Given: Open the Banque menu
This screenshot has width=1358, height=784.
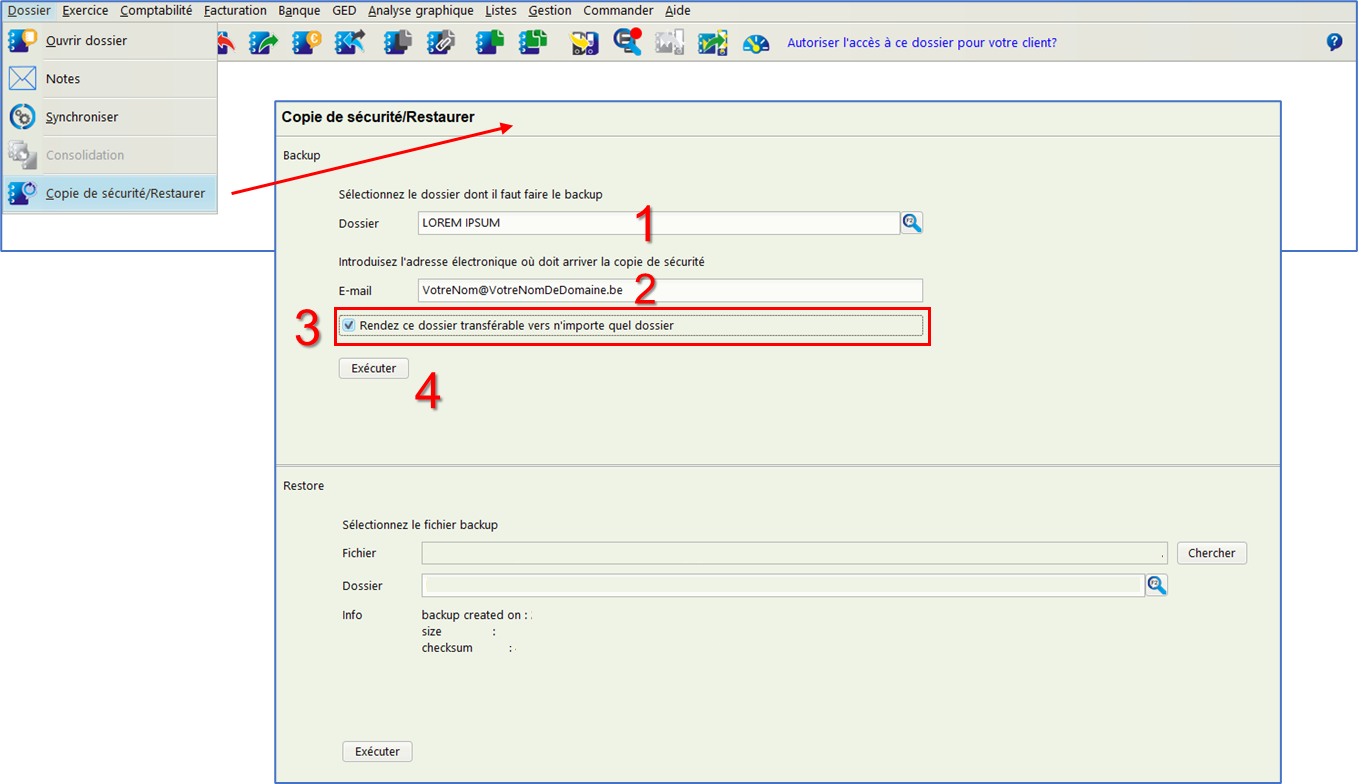Looking at the screenshot, I should click(x=299, y=11).
